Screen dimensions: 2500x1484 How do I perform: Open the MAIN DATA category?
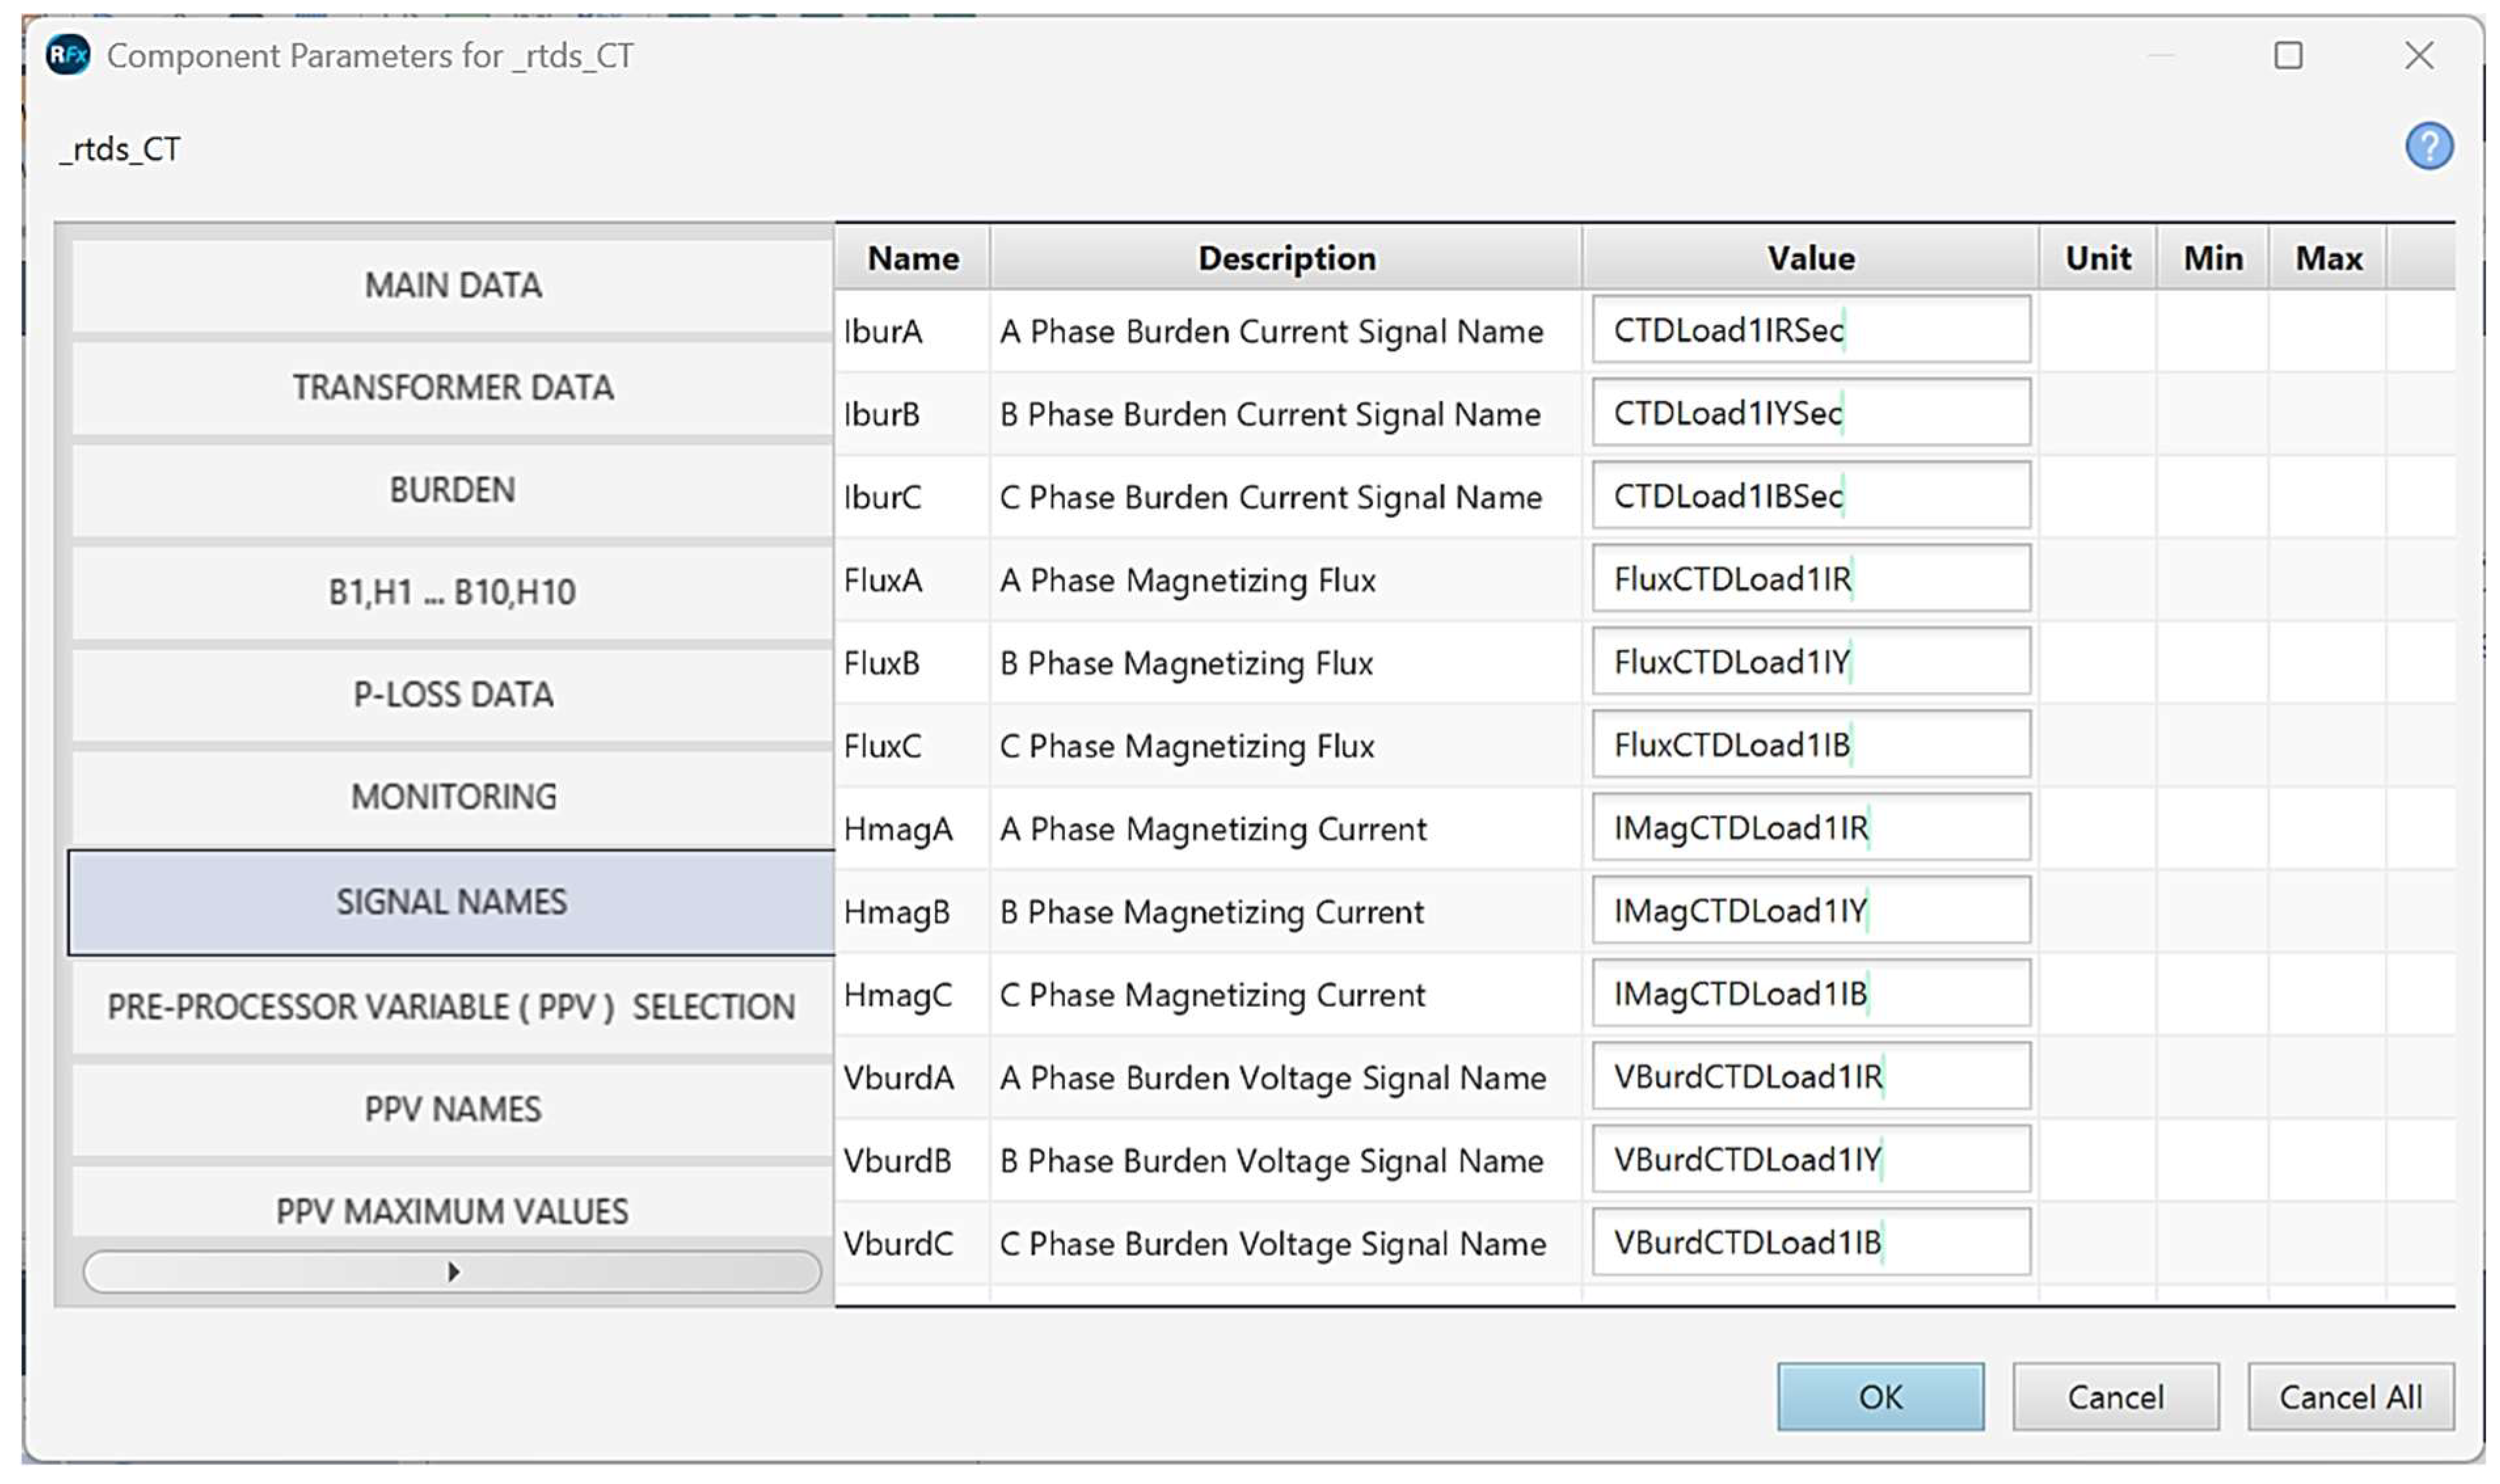[x=452, y=285]
